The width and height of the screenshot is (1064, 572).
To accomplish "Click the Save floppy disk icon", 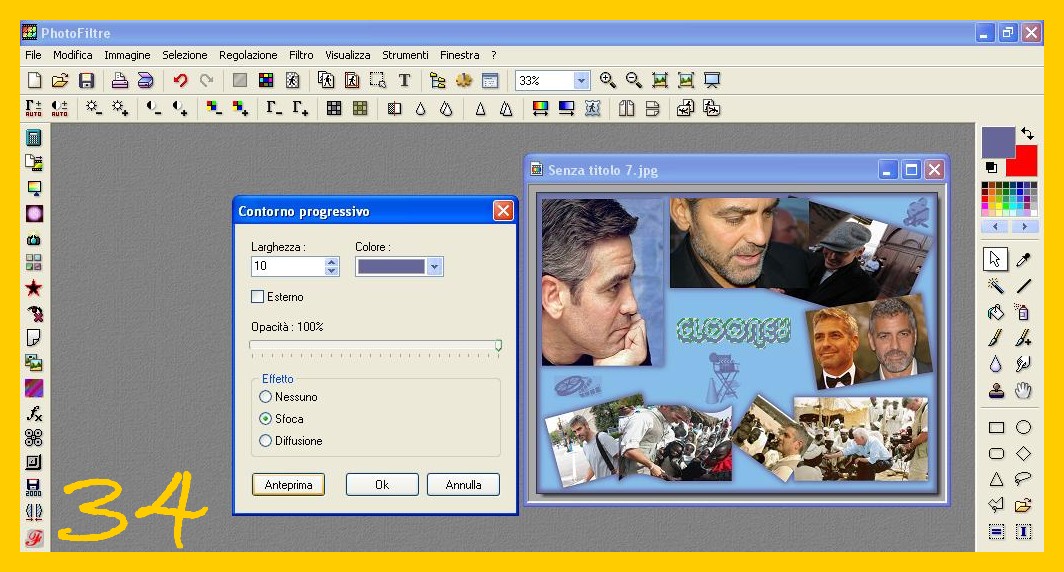I will click(x=87, y=81).
